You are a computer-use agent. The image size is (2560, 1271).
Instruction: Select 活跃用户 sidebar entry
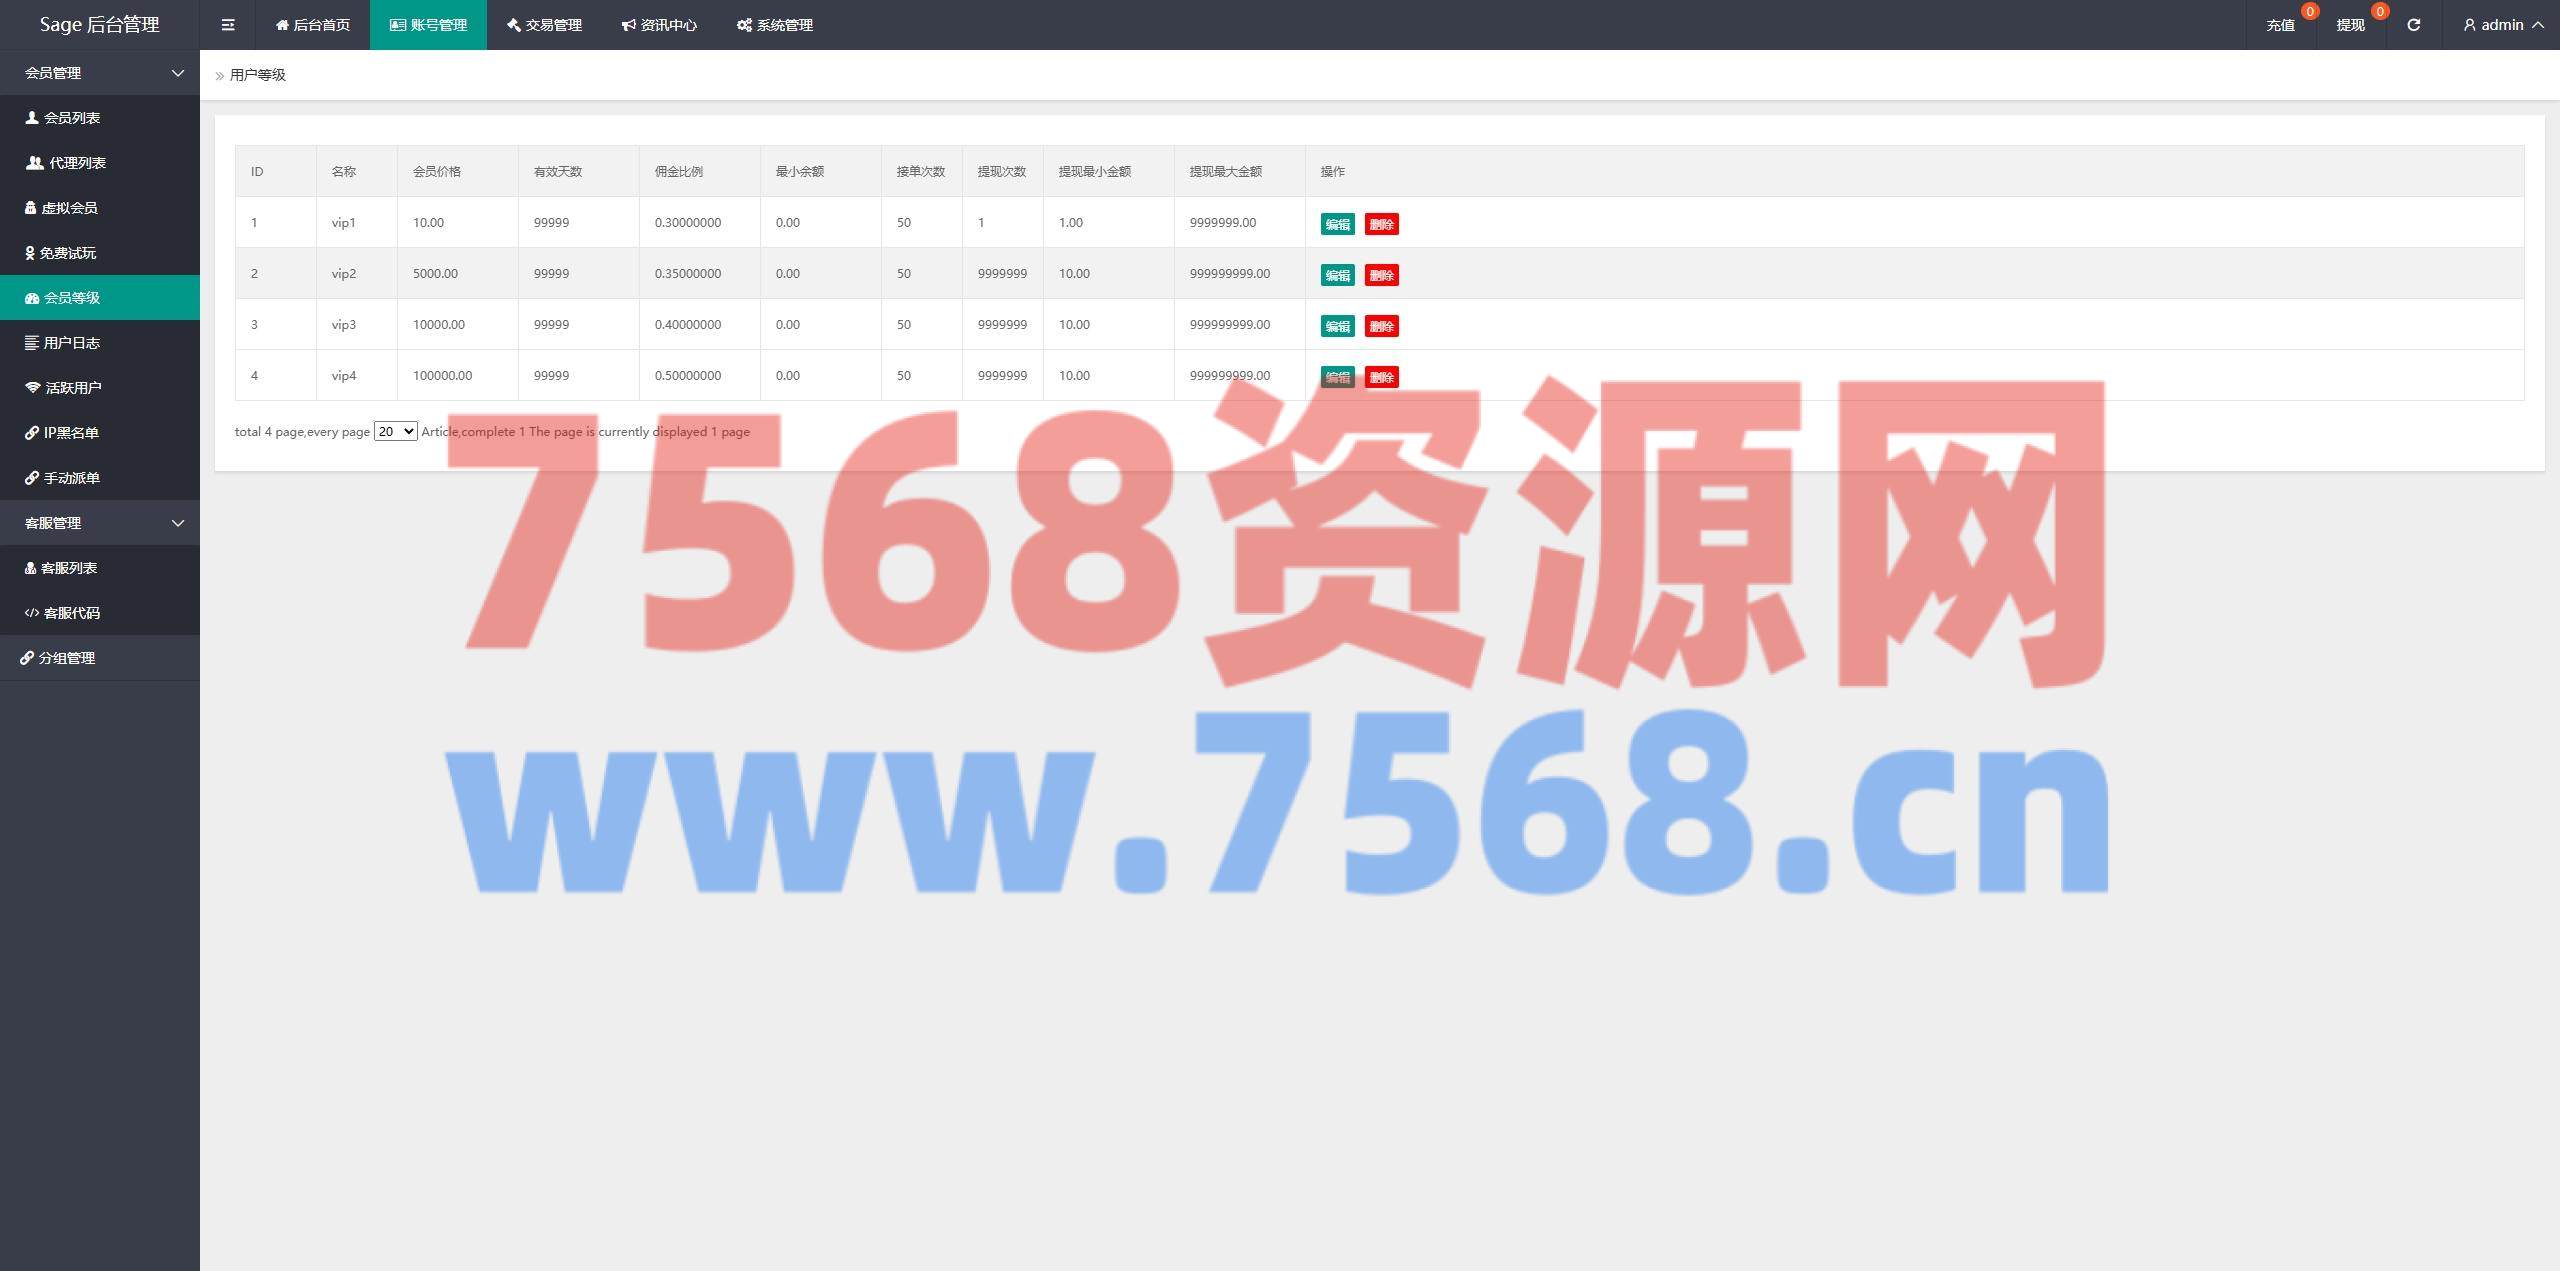[72, 388]
